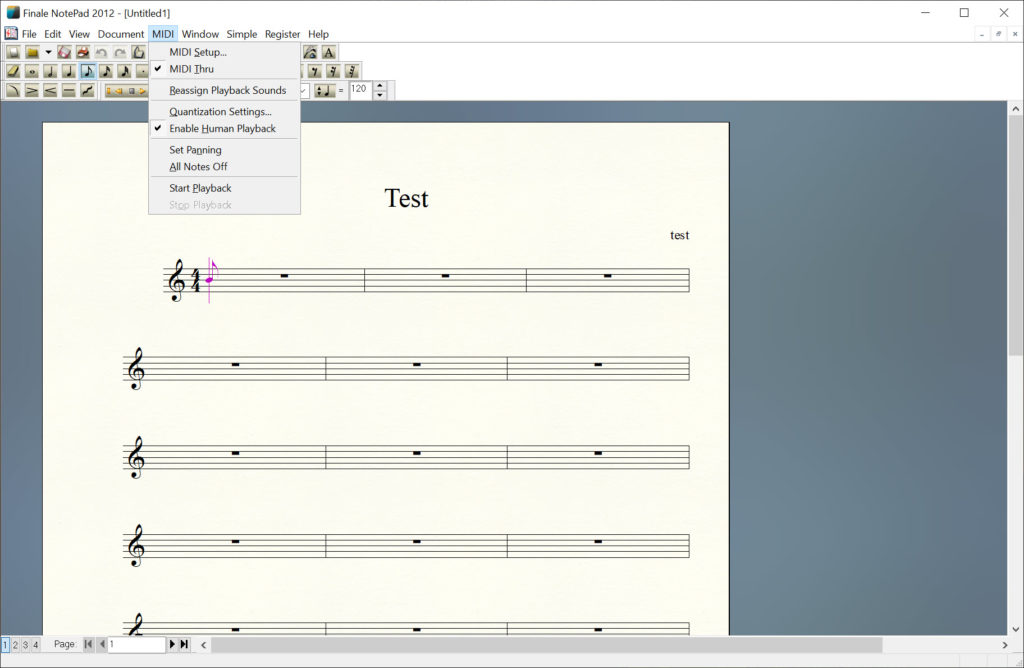This screenshot has height=668, width=1024.
Task: Open the Simple menu
Action: pos(242,34)
